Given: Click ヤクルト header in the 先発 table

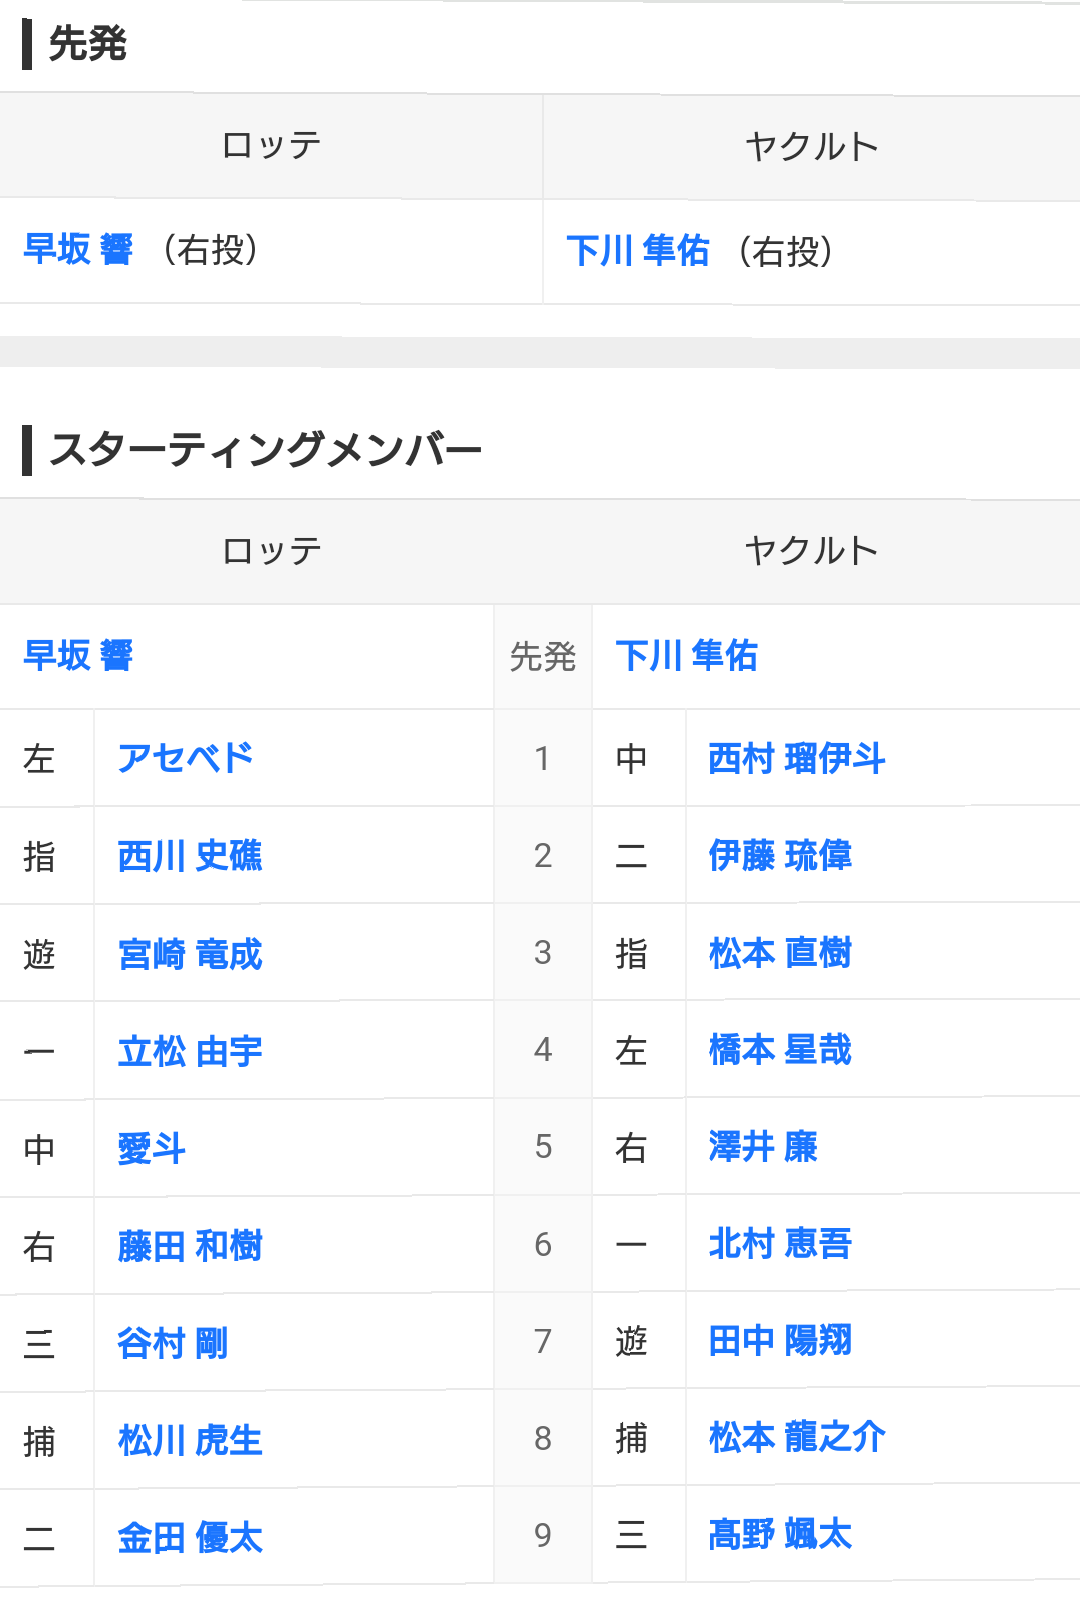Looking at the screenshot, I should coord(811,147).
